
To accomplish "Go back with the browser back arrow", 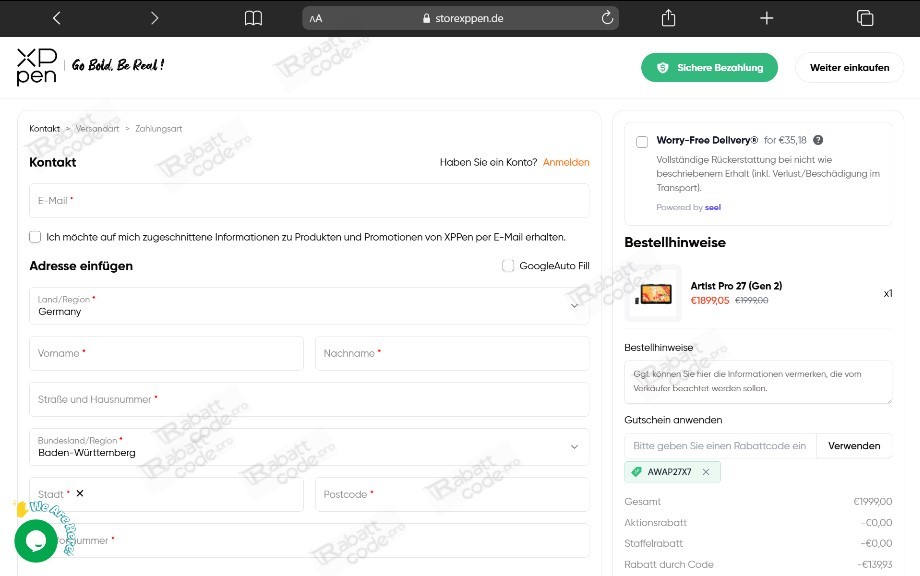I will pyautogui.click(x=56, y=18).
